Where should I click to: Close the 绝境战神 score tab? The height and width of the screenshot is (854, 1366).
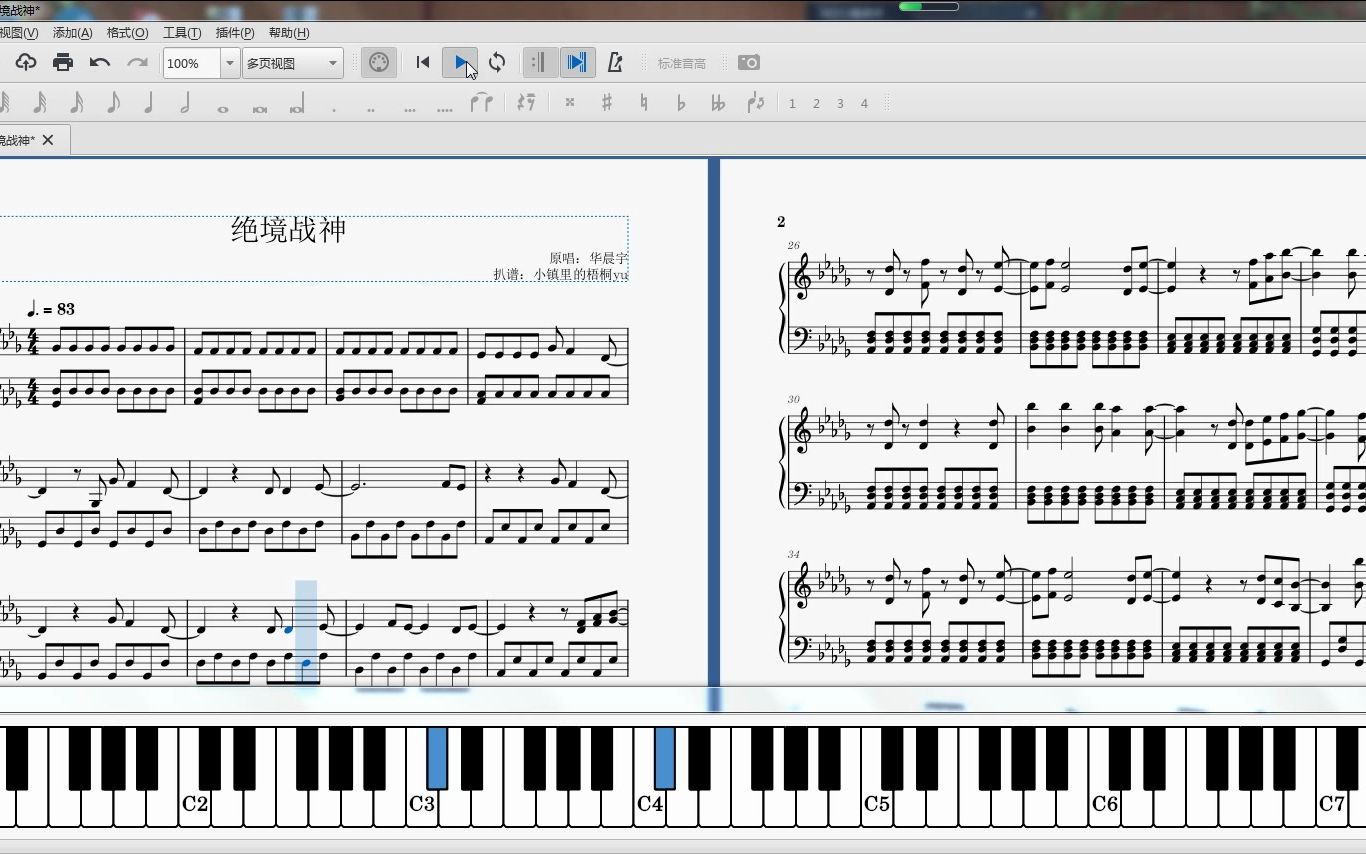tap(48, 140)
